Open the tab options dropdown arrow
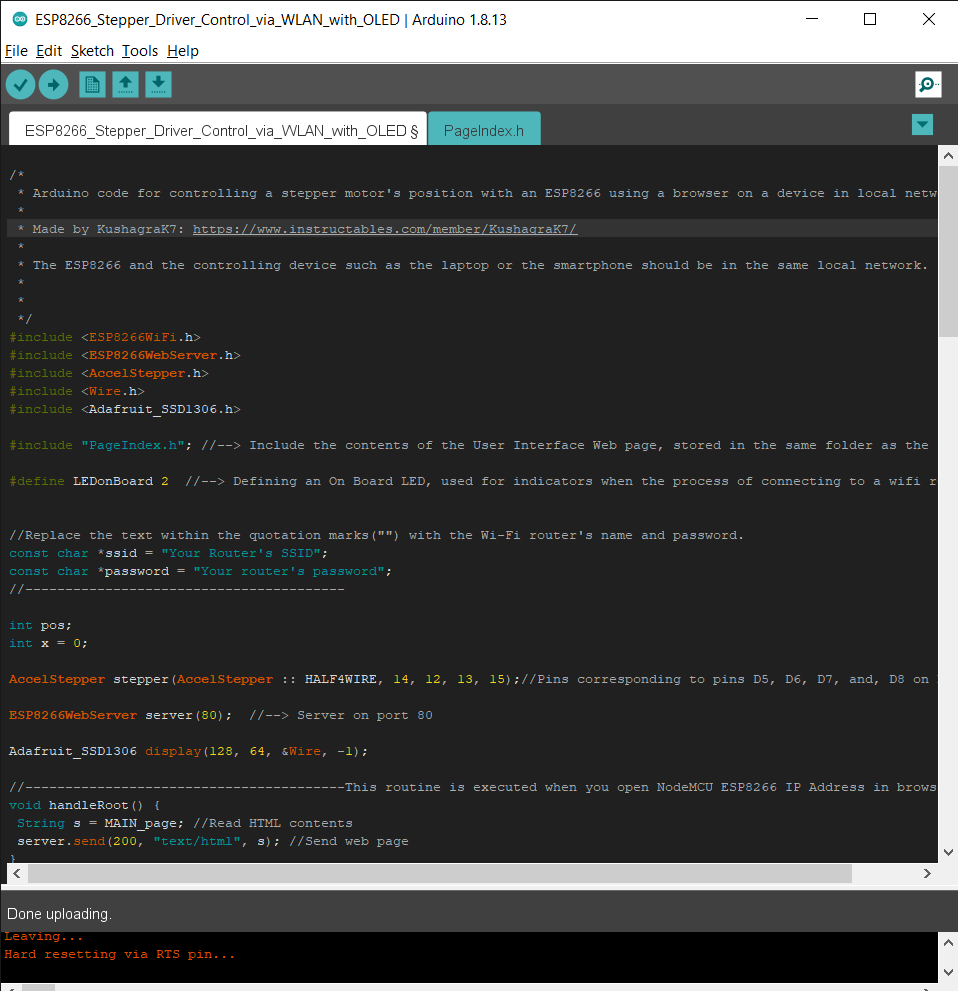The height and width of the screenshot is (991, 958). click(x=923, y=125)
